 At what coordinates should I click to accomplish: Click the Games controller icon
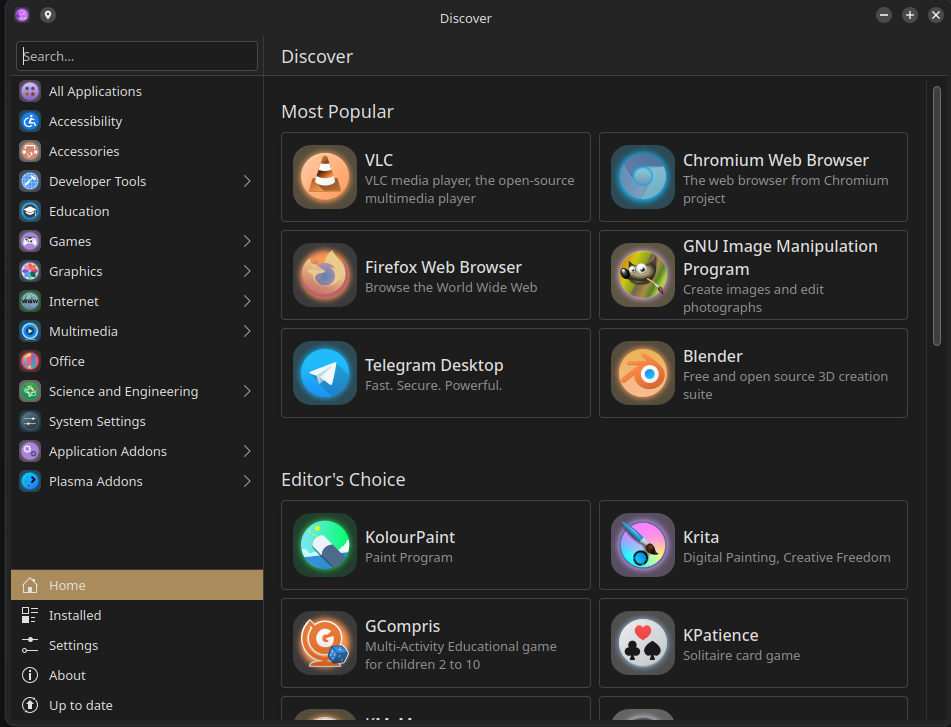[x=30, y=241]
